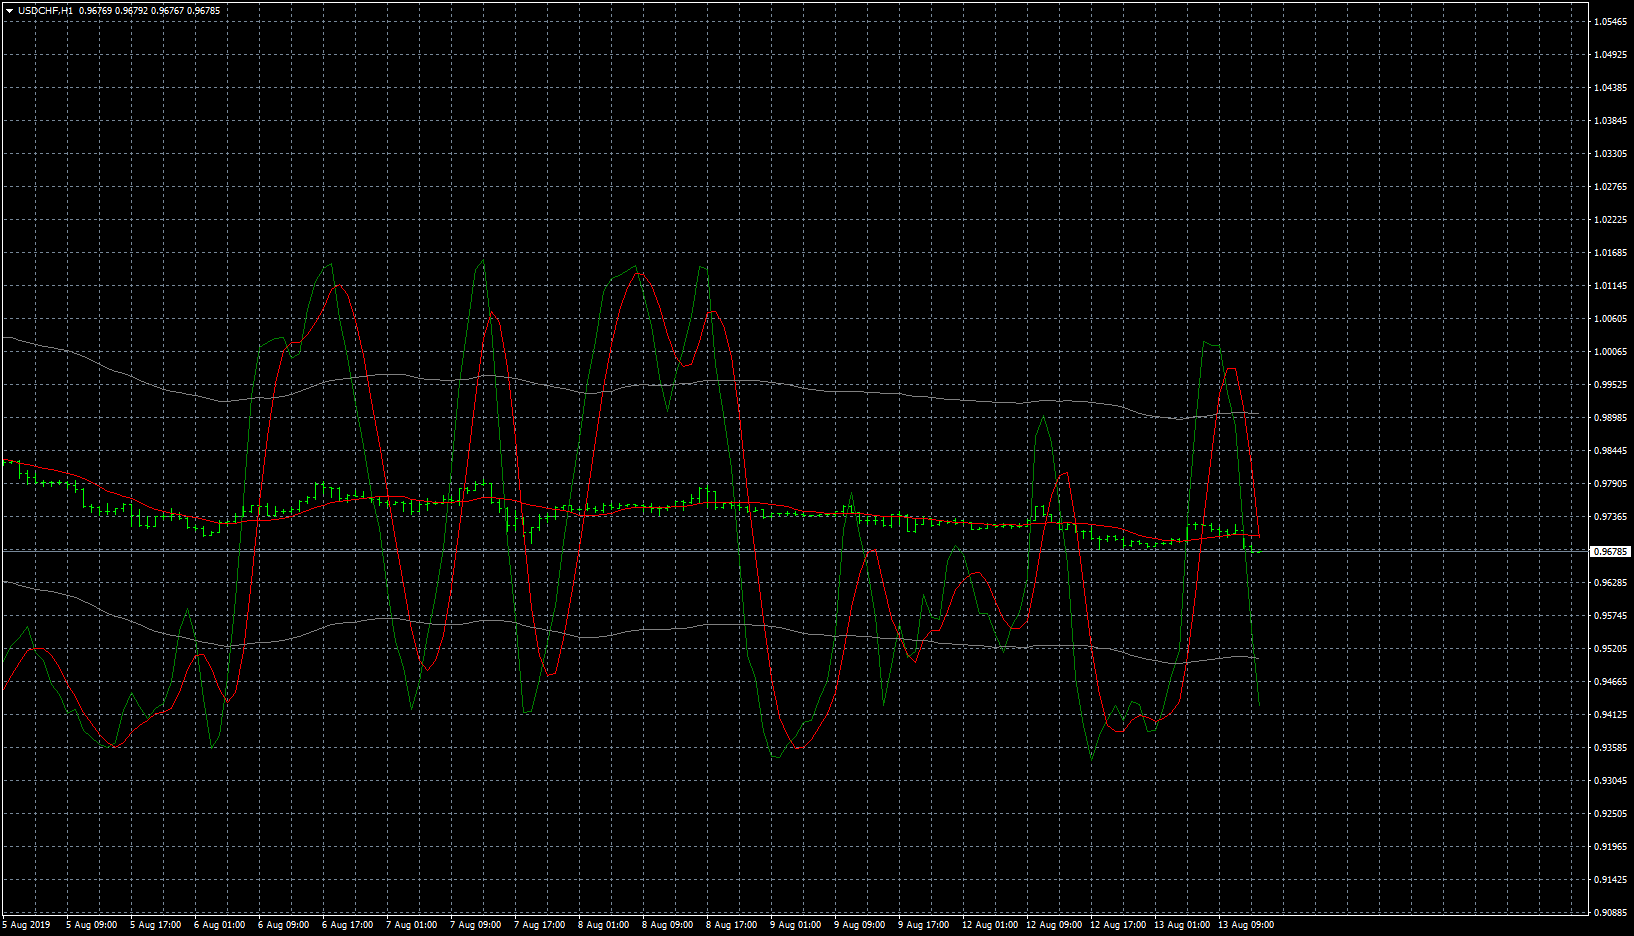Click the 1.00605 price axis label
The height and width of the screenshot is (936, 1634).
point(1610,319)
